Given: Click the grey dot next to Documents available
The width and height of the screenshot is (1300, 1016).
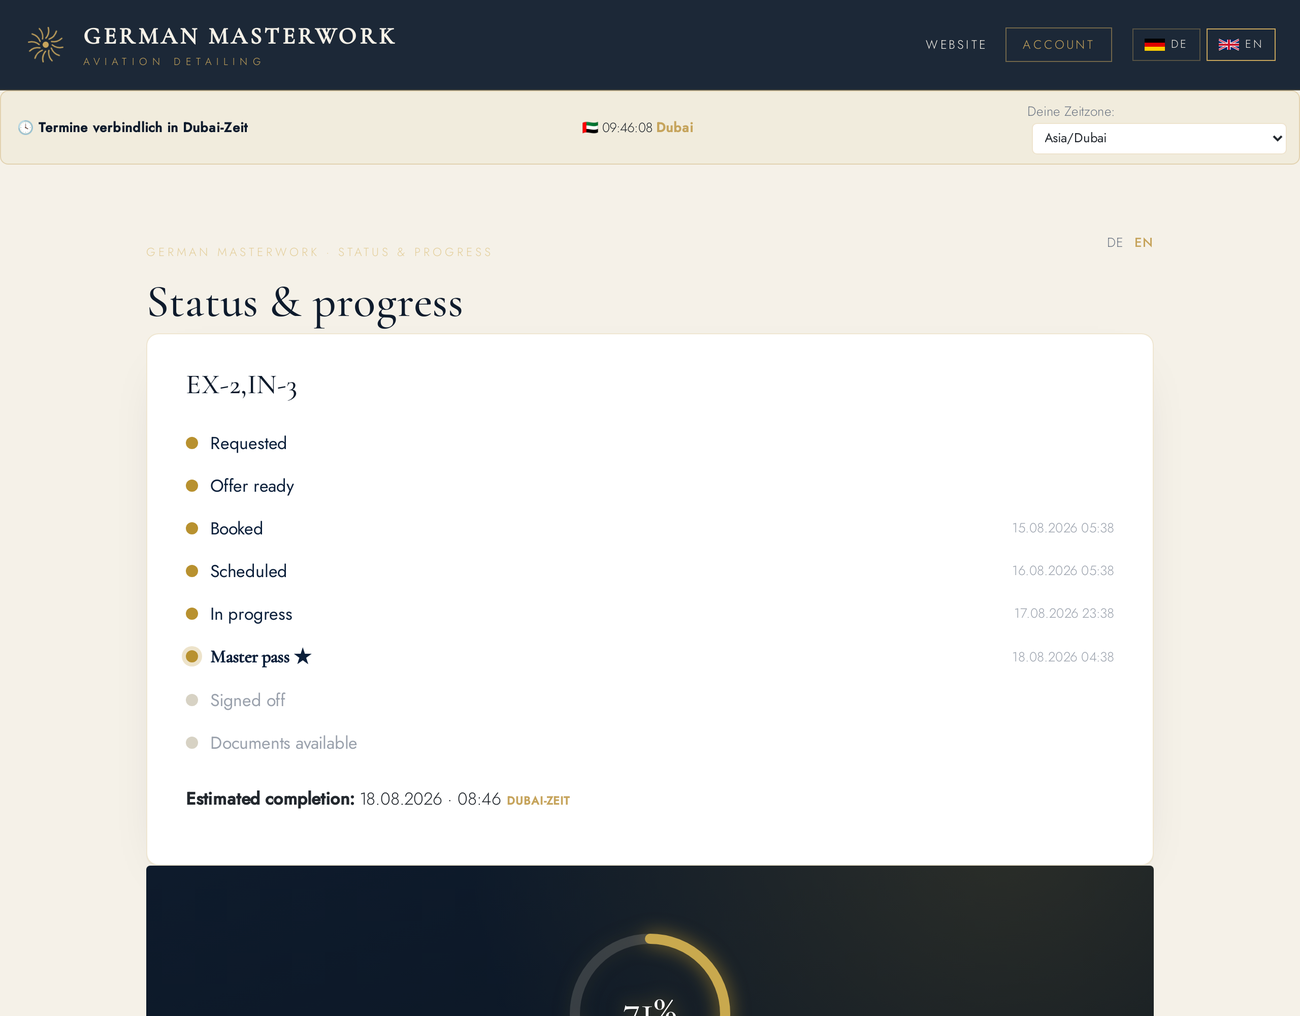Looking at the screenshot, I should pyautogui.click(x=192, y=743).
